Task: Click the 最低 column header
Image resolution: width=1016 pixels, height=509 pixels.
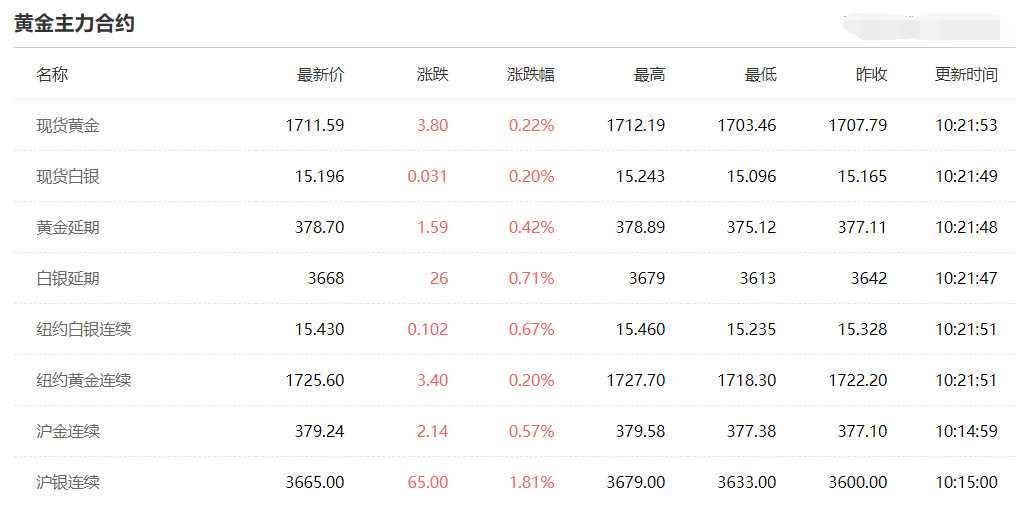Action: (760, 74)
